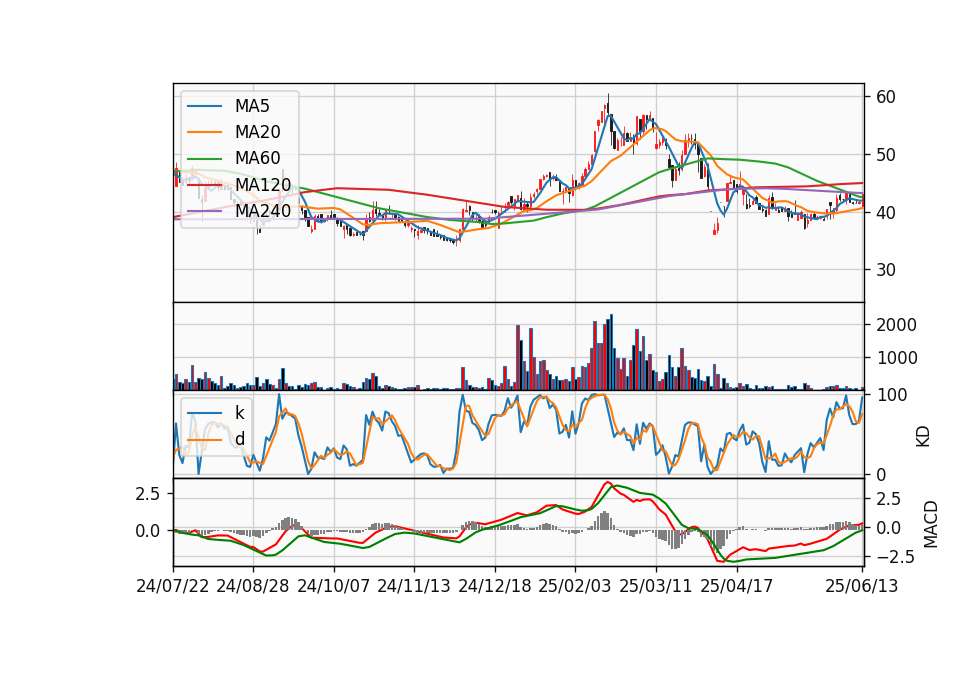
Task: Click the blue MA5 legend line sample
Action: tap(204, 106)
